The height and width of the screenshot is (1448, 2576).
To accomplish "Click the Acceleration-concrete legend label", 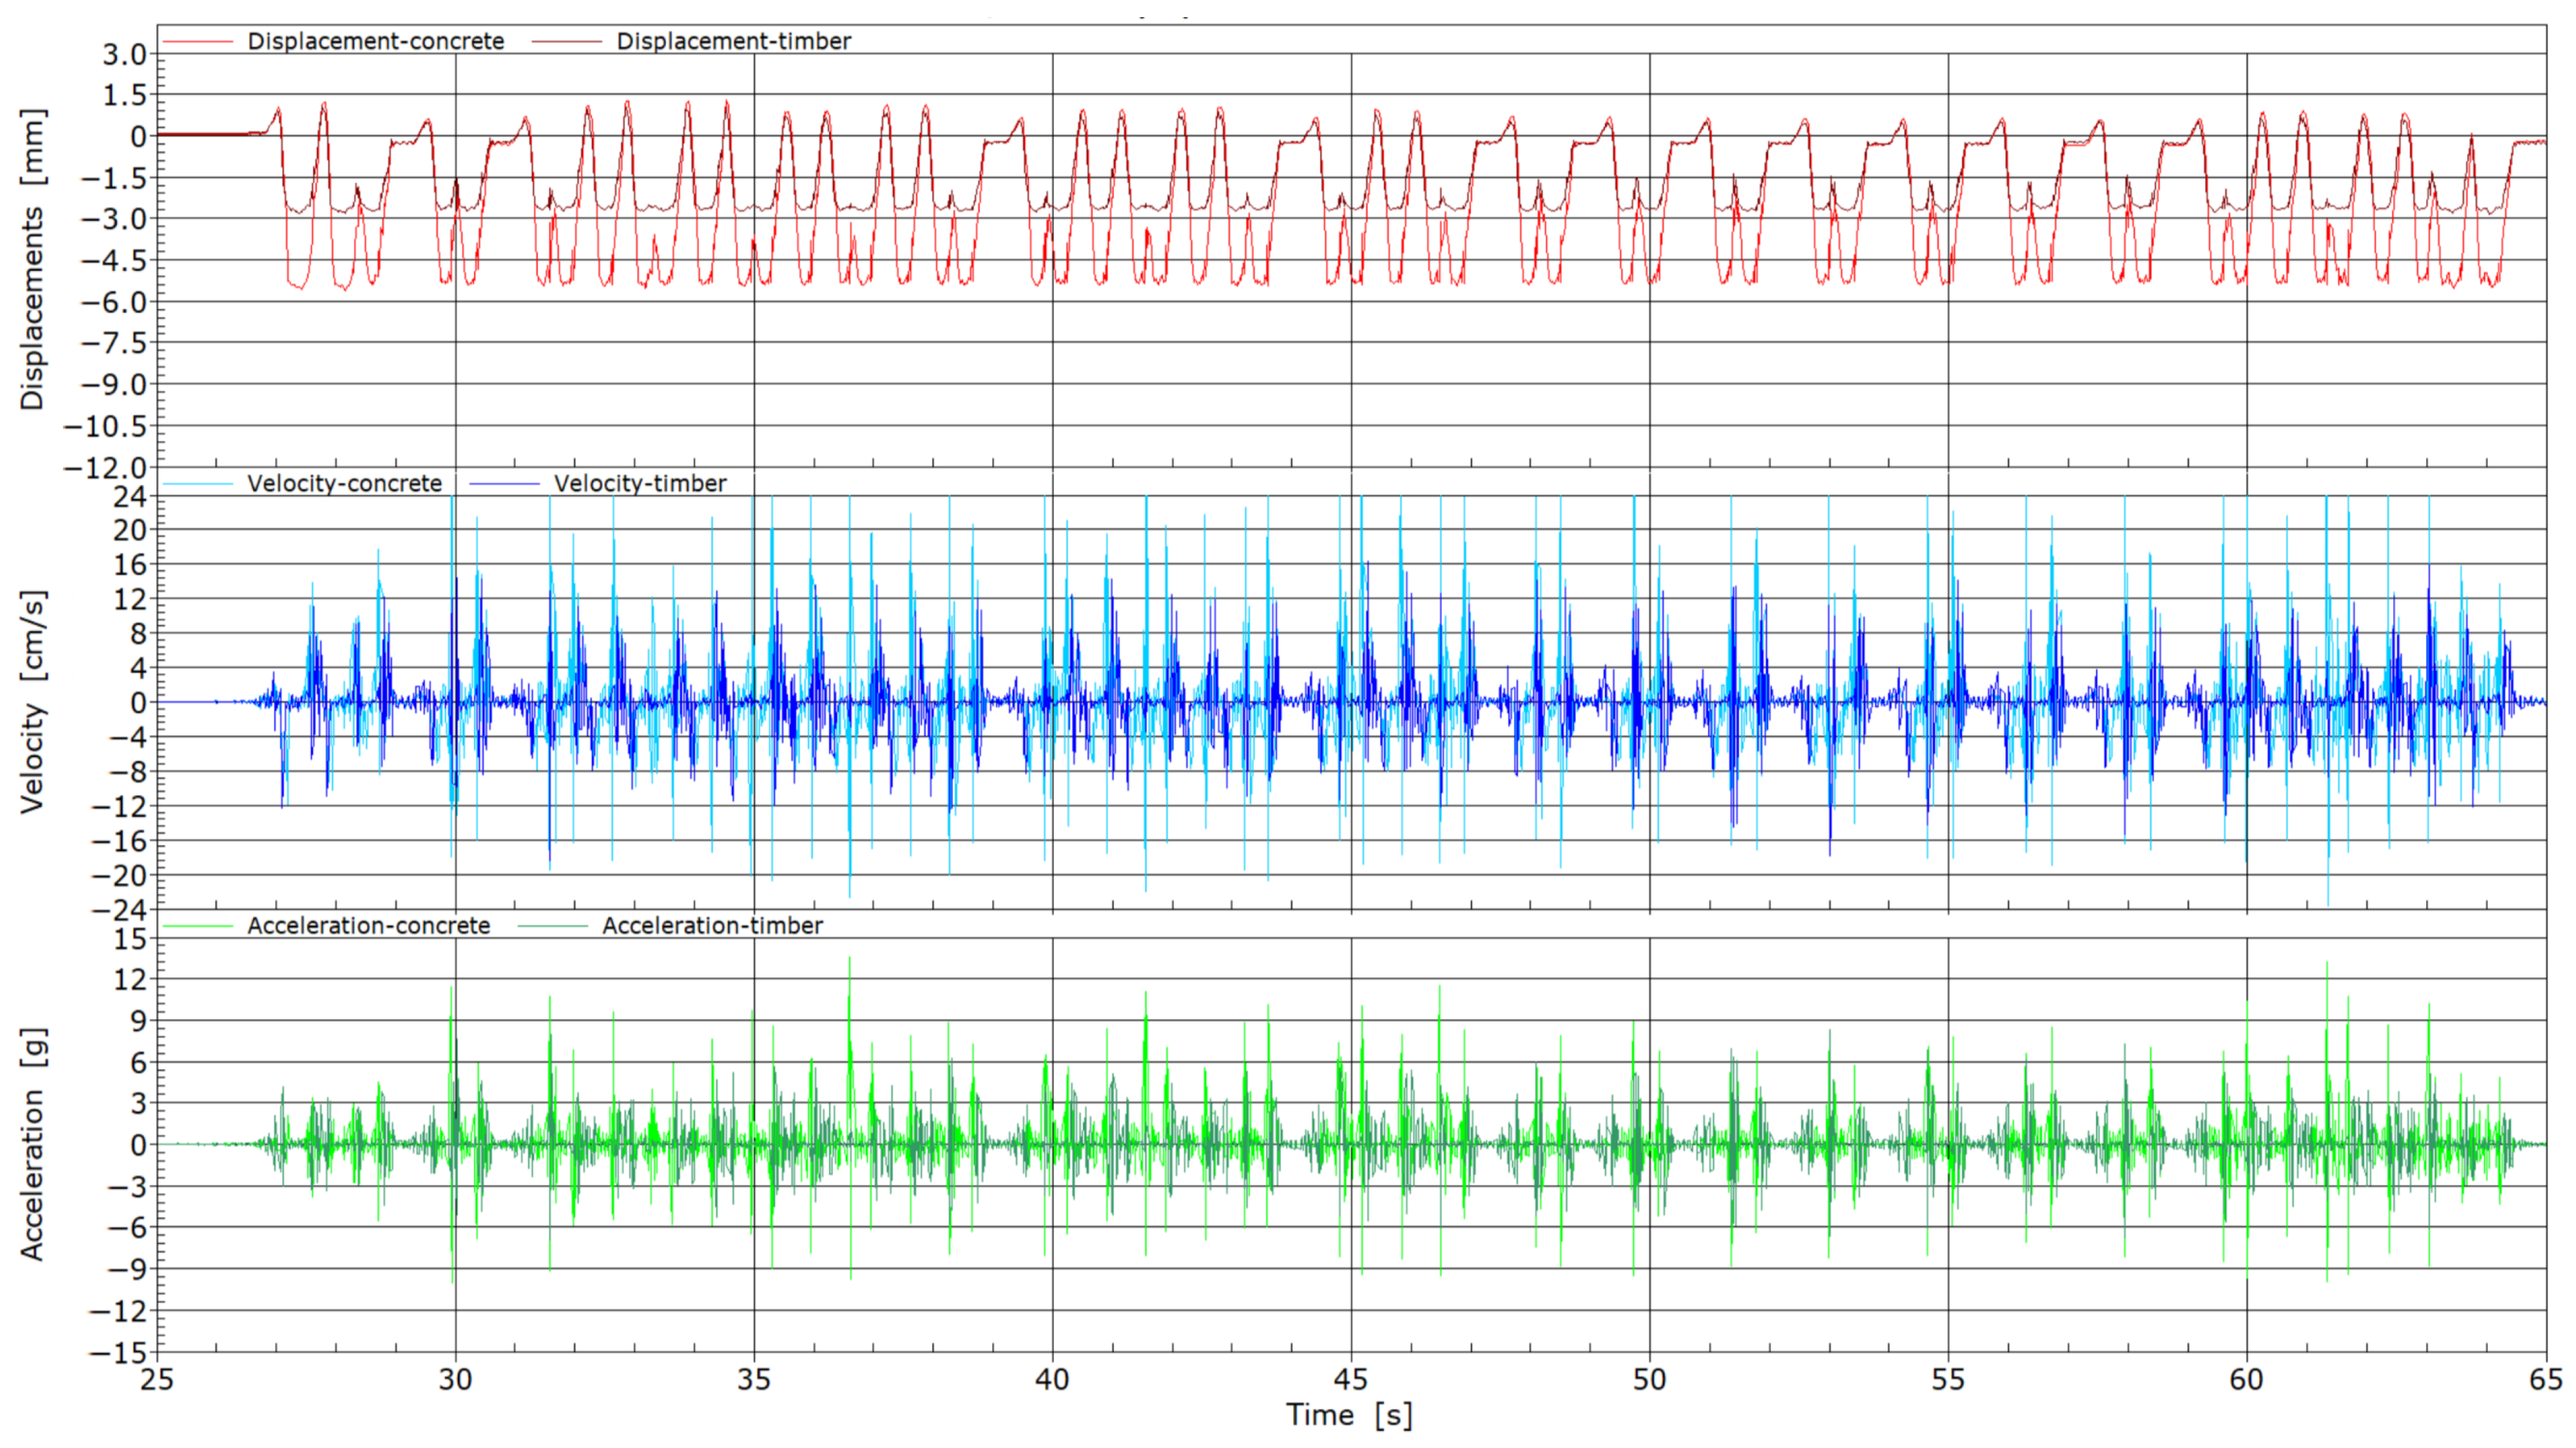I will coord(368,925).
